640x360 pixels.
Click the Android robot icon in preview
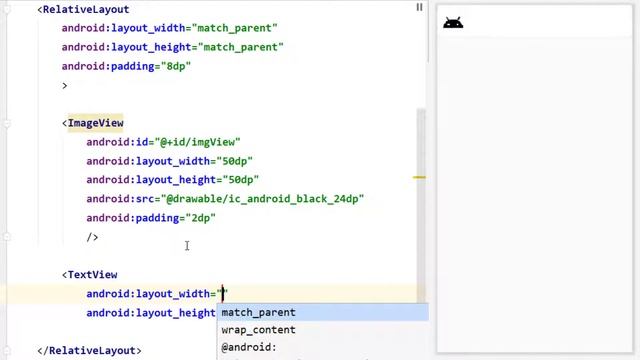(x=453, y=22)
